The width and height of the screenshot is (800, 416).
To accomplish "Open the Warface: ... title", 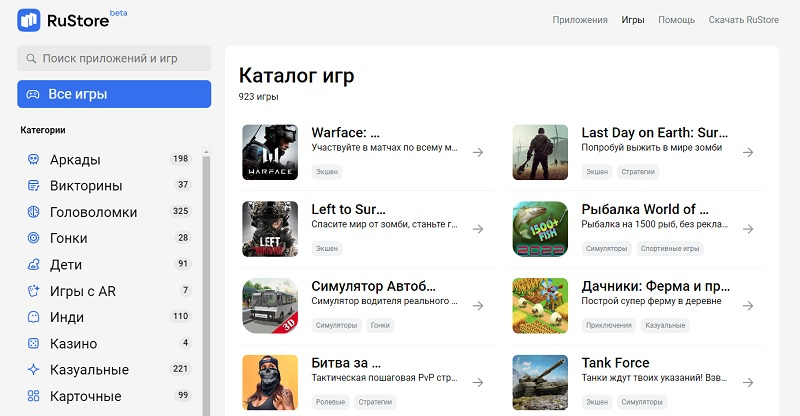I will click(x=345, y=133).
